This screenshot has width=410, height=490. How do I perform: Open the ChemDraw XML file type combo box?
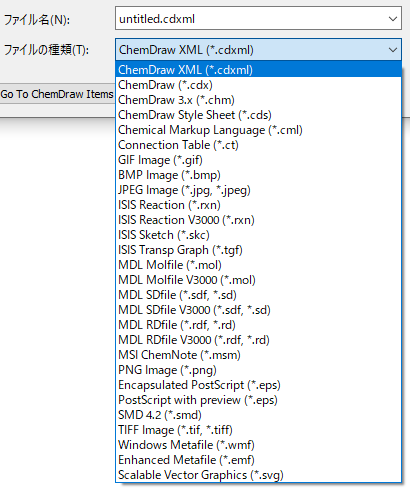258,50
